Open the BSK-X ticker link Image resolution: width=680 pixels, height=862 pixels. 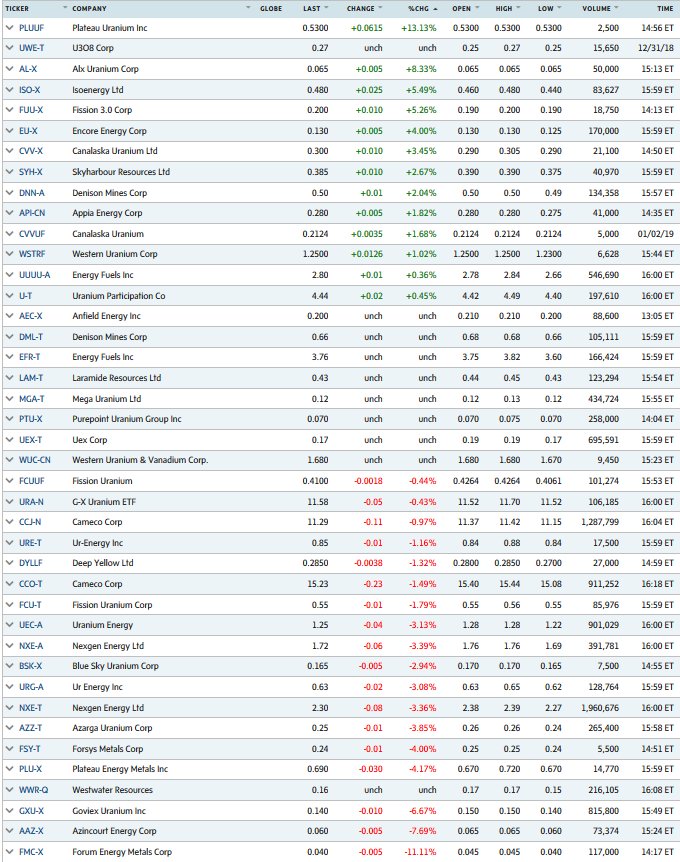pos(31,666)
